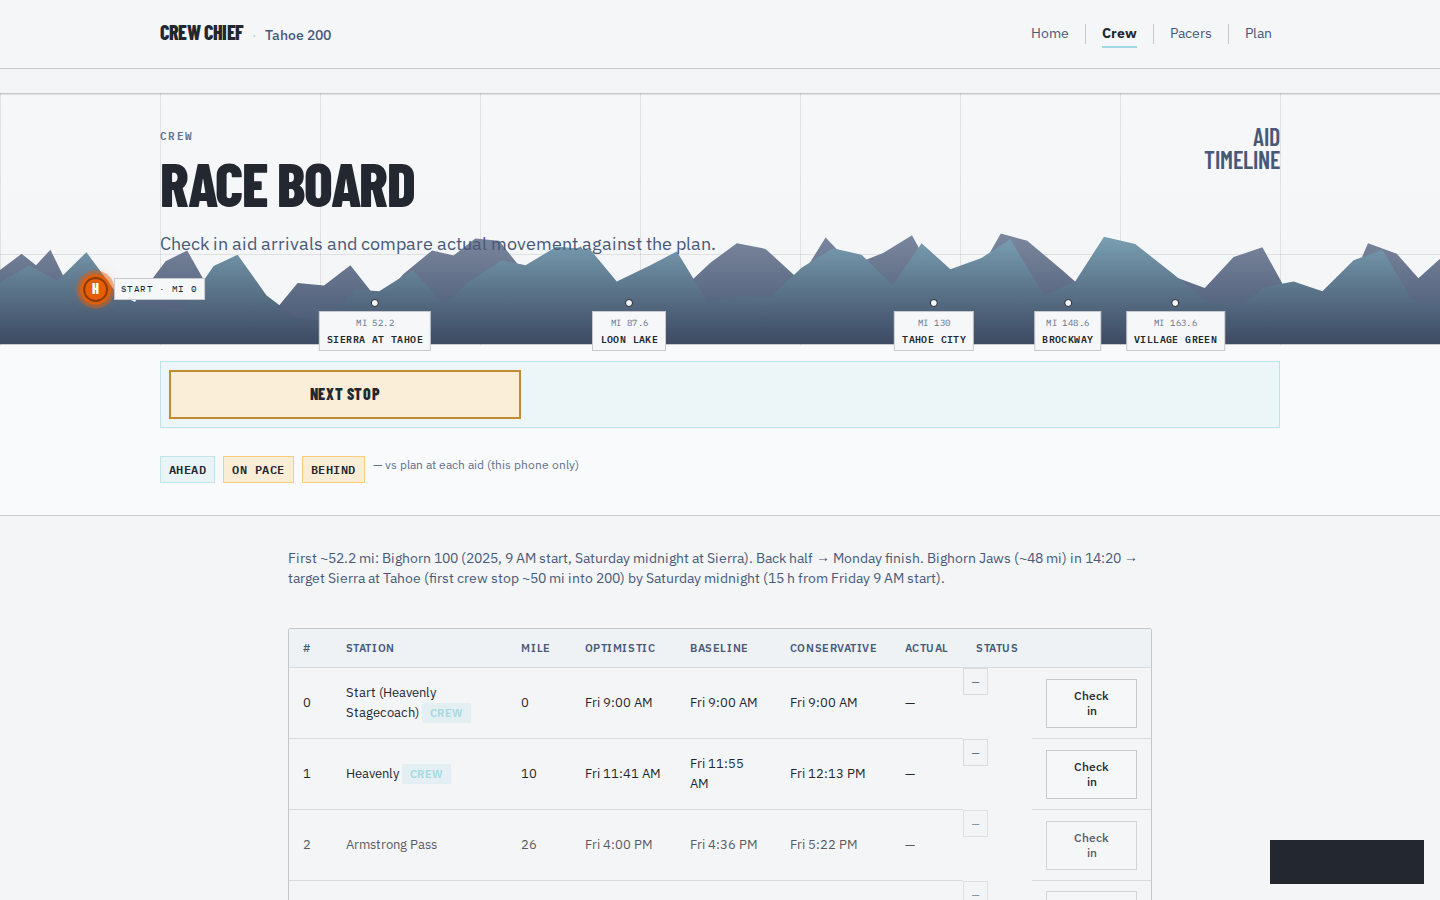Select the Loon Lake timeline marker
The width and height of the screenshot is (1440, 900).
coord(629,331)
